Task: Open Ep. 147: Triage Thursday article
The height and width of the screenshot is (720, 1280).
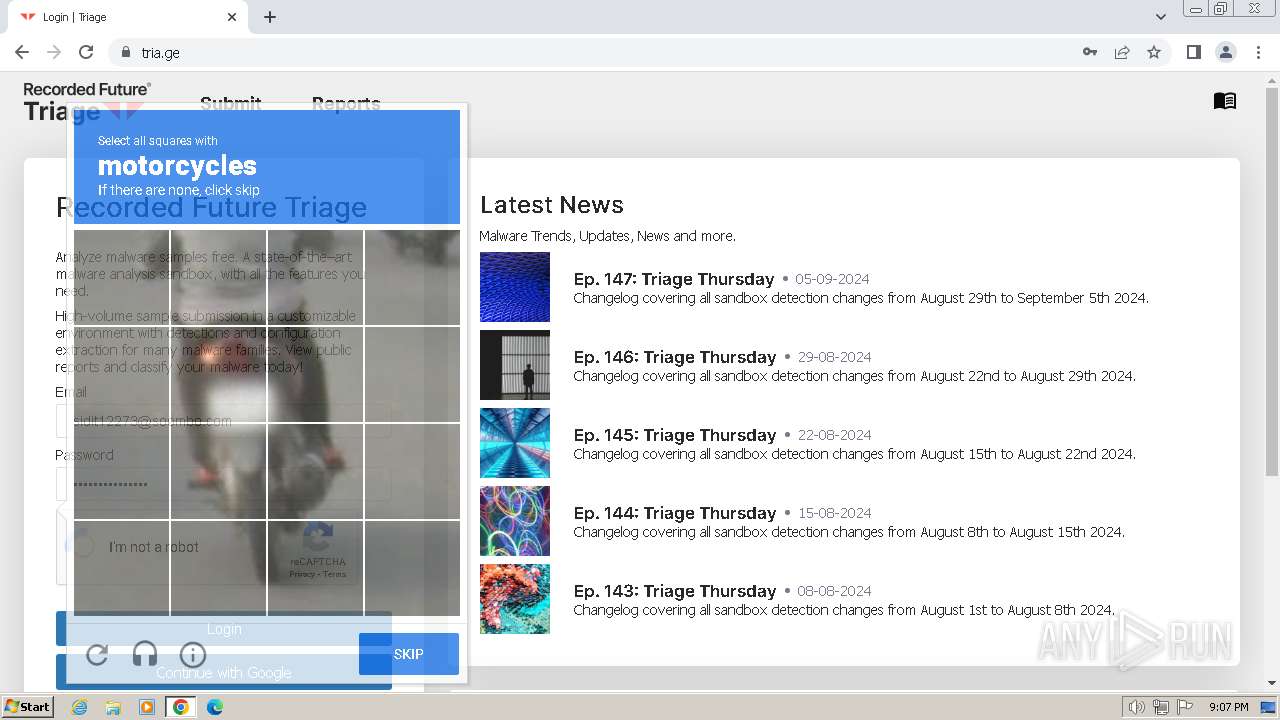Action: pyautogui.click(x=674, y=279)
